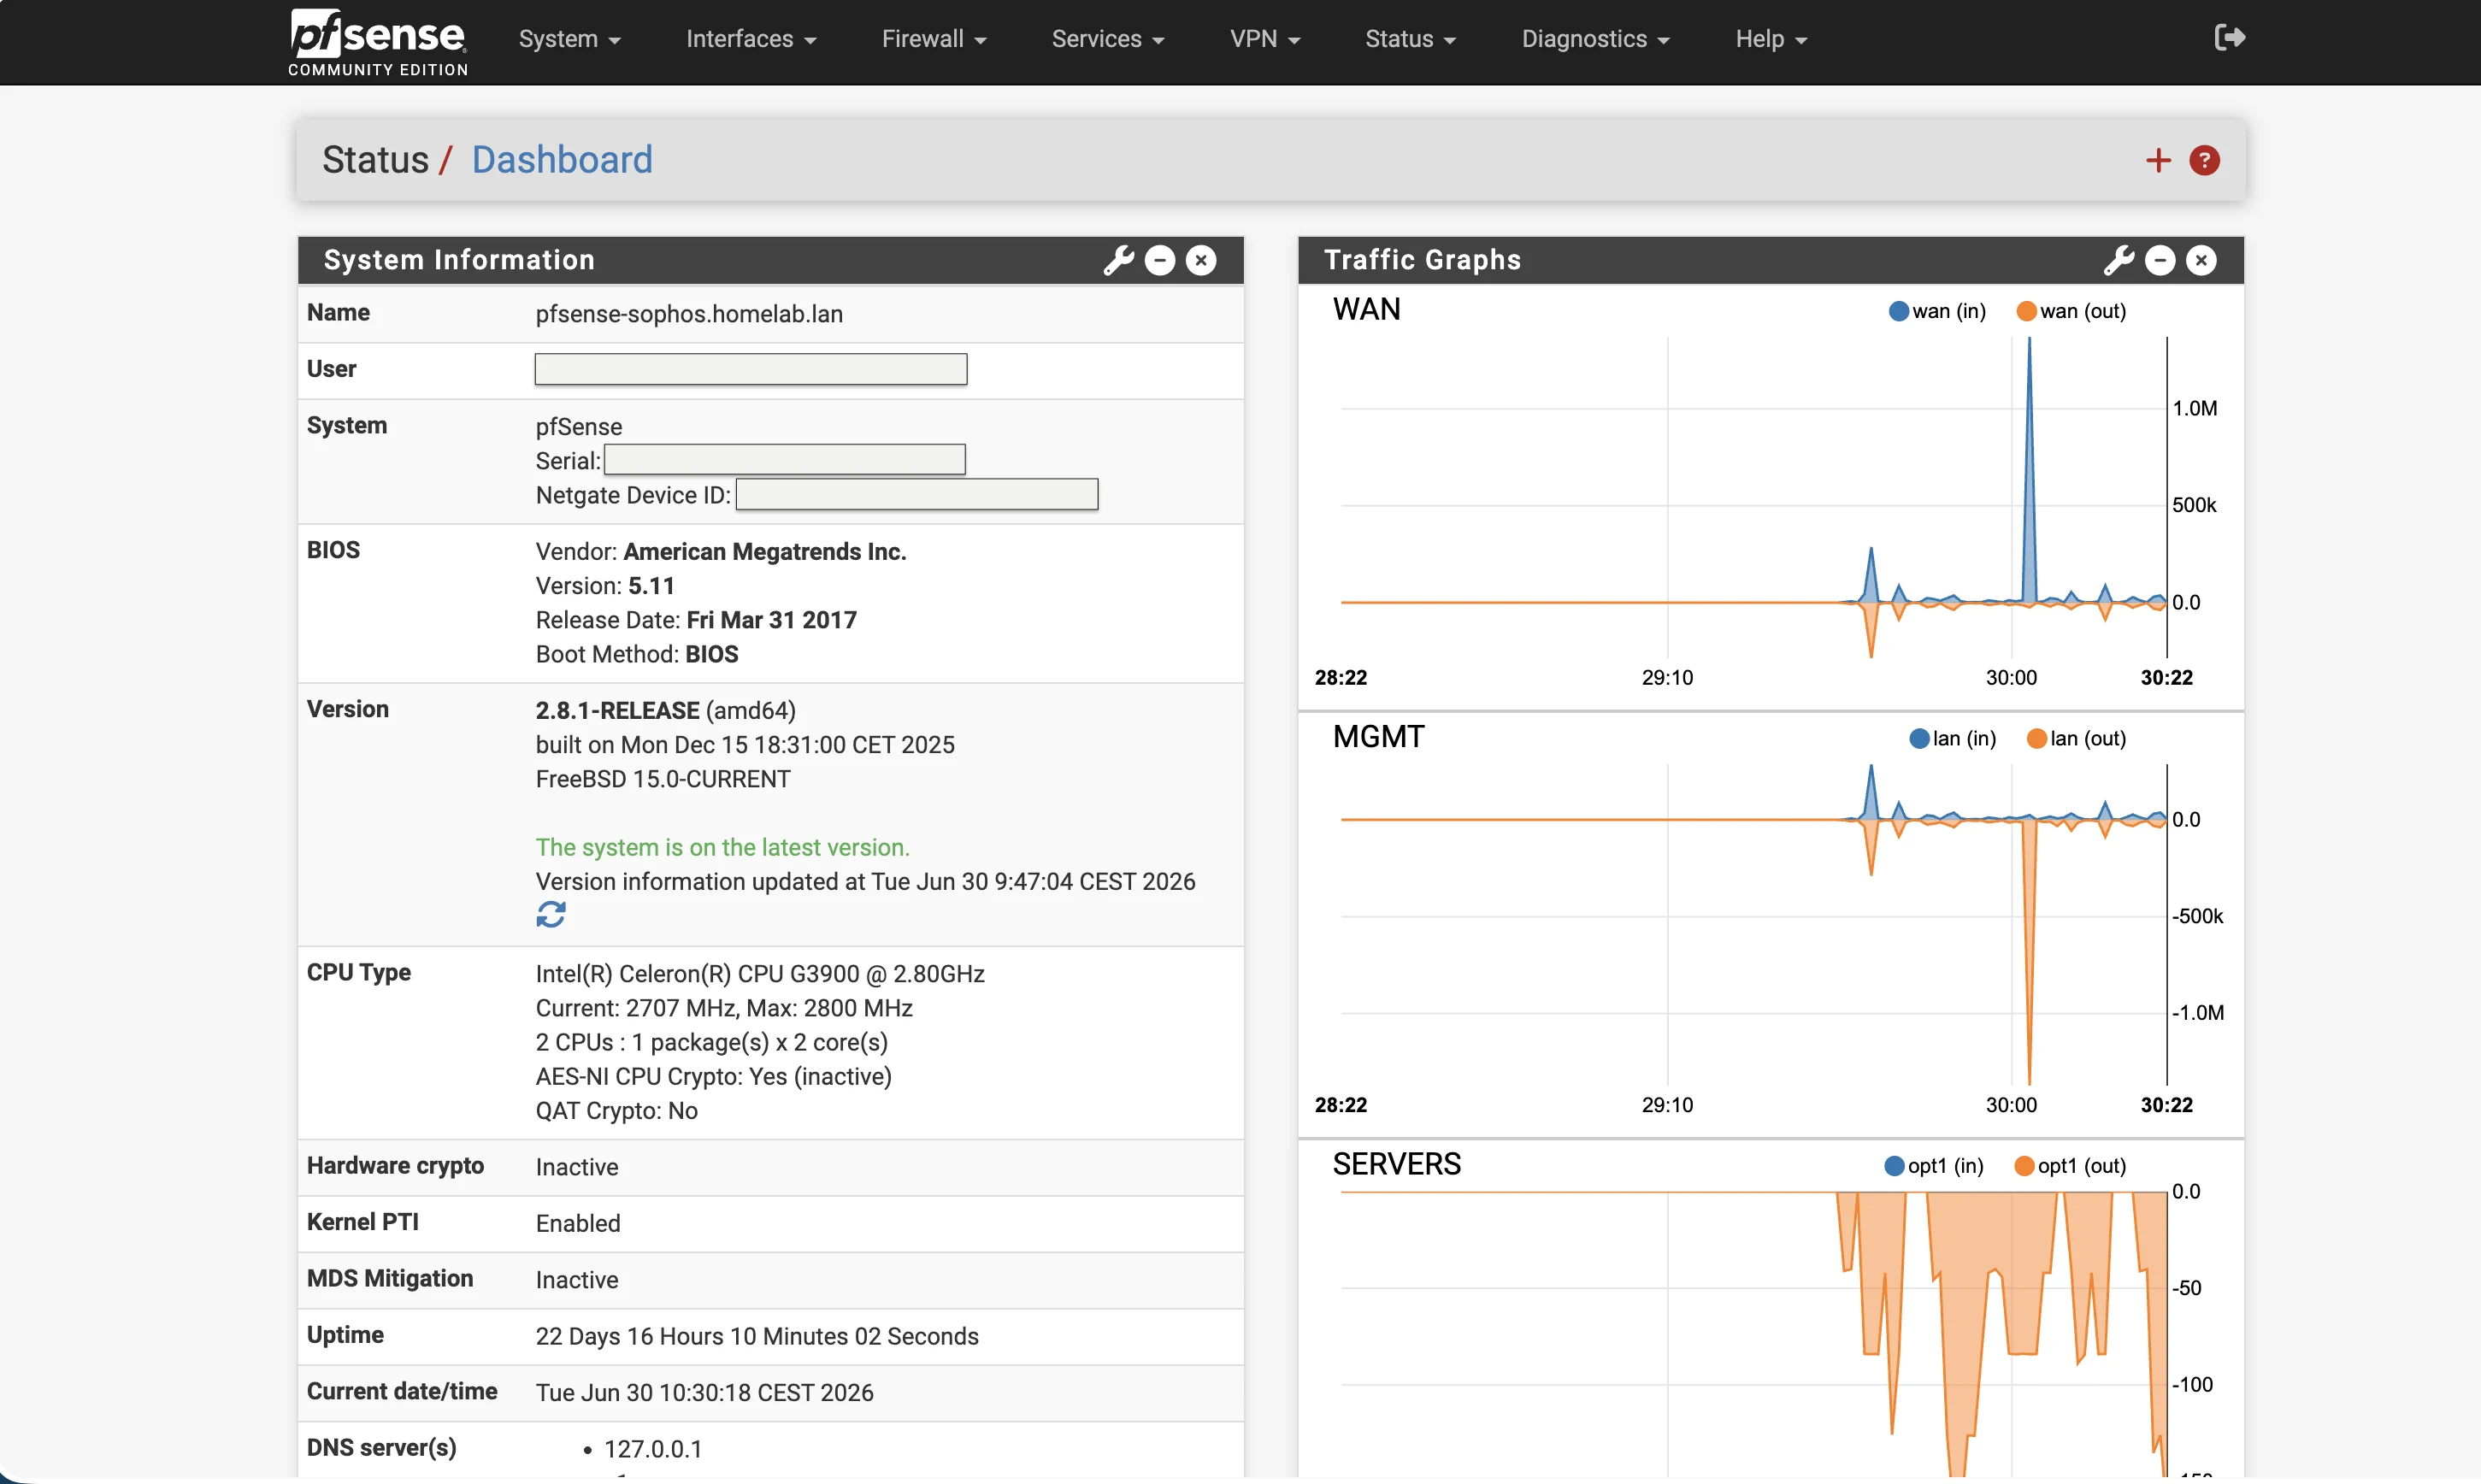The image size is (2481, 1484).
Task: Open the Diagnostics dropdown menu
Action: tap(1596, 39)
